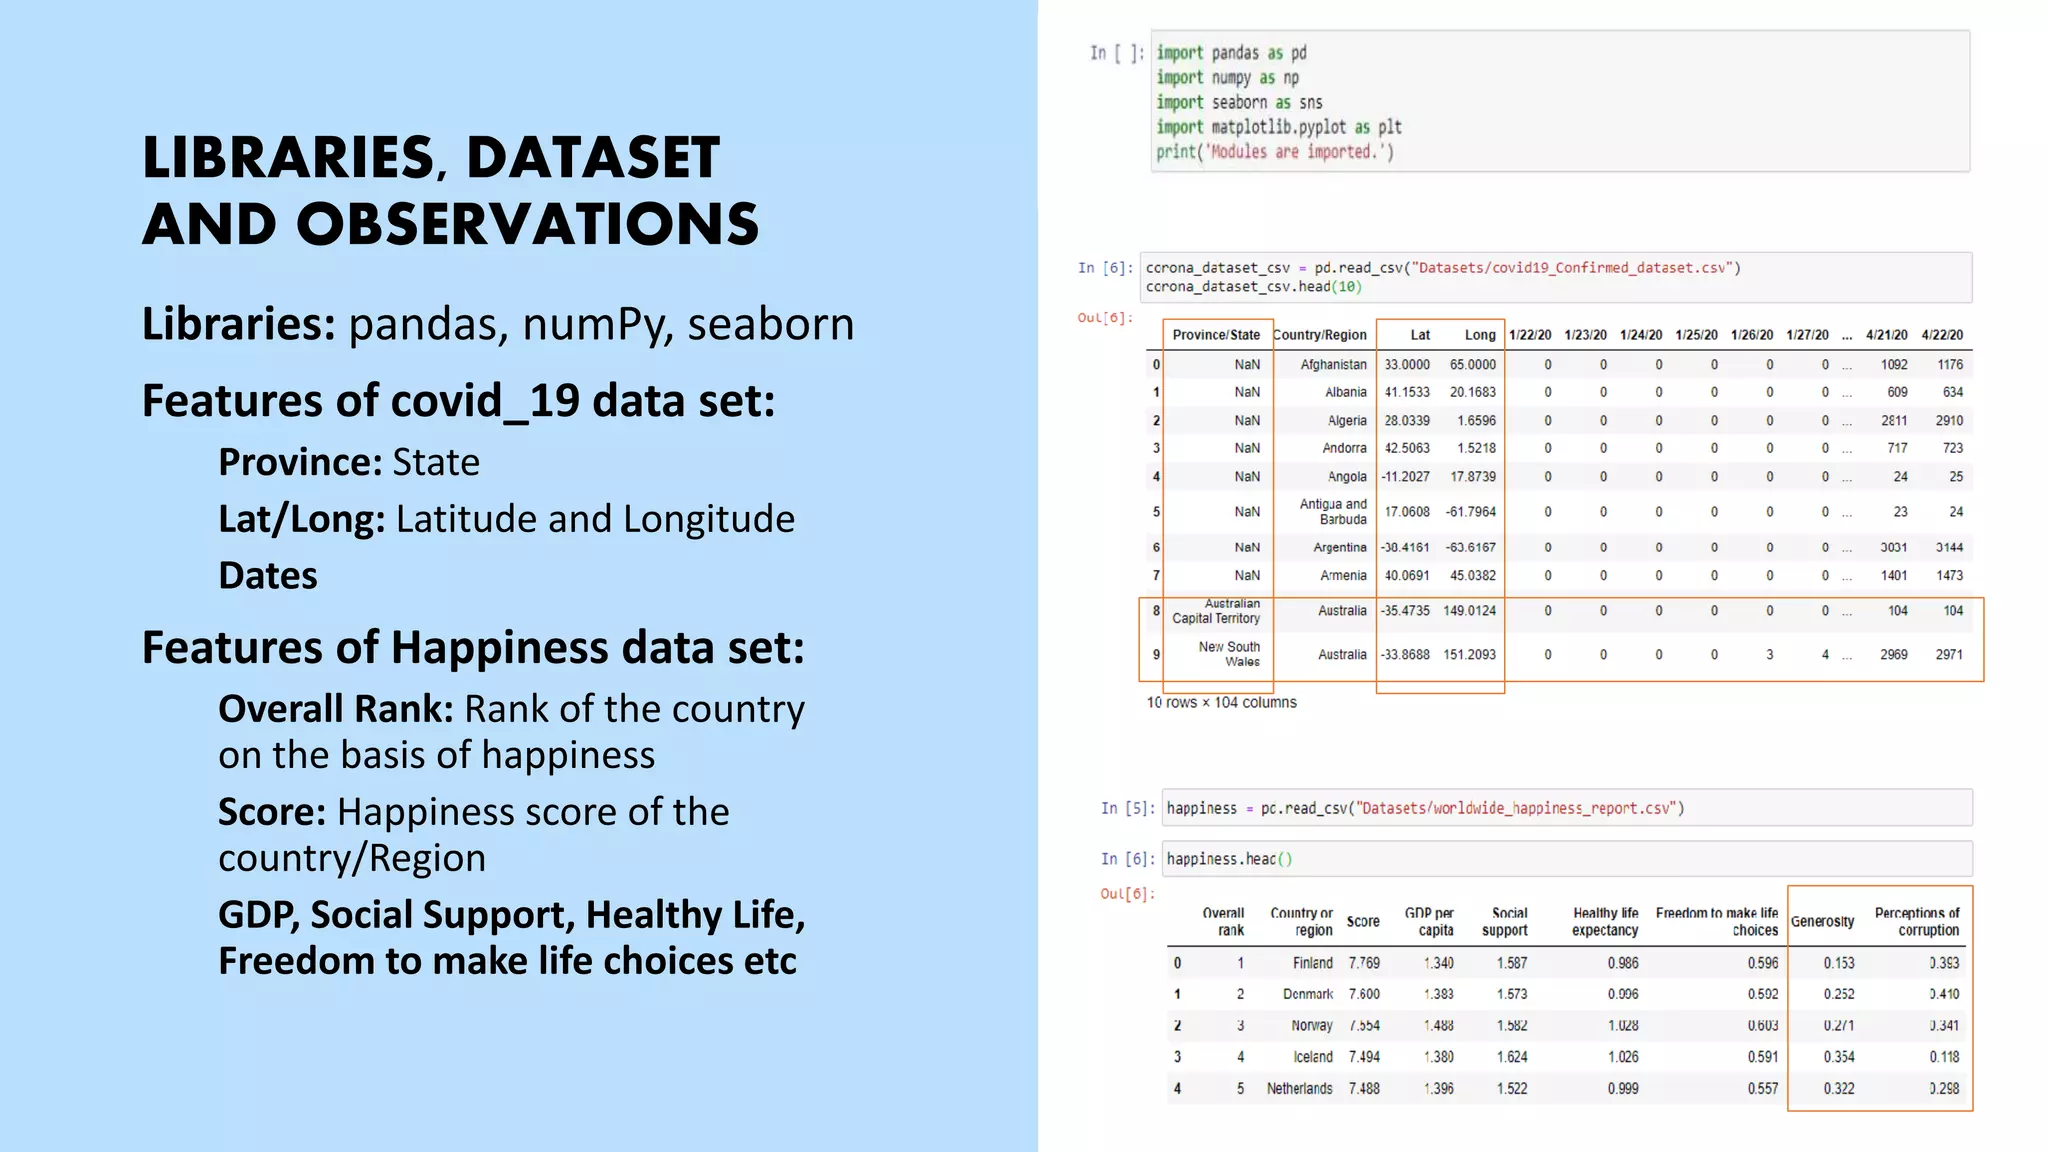Select the 'Perceptions of corruption' column header

click(1917, 921)
